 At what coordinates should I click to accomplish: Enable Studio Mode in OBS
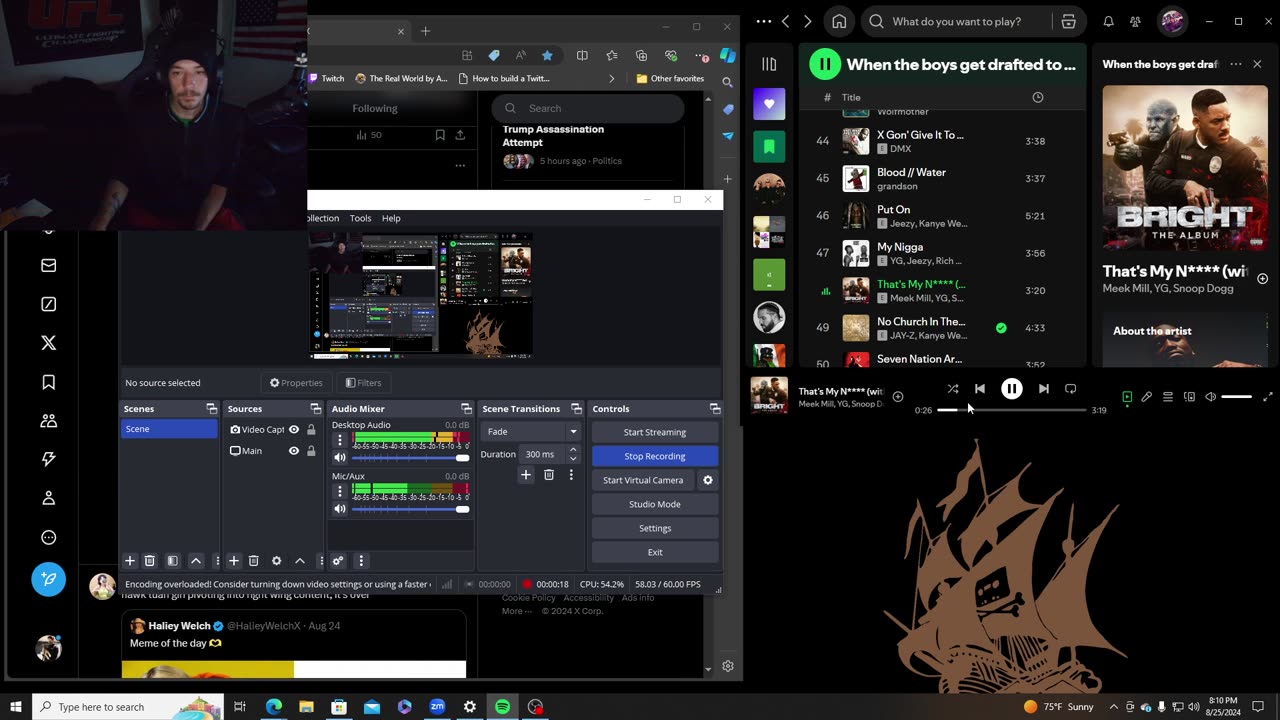655,504
